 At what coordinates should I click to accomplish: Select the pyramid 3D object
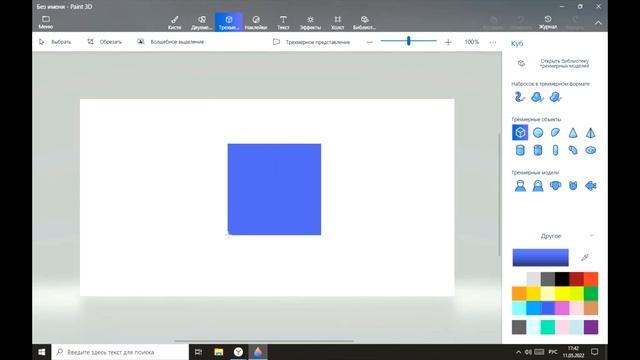pos(591,132)
